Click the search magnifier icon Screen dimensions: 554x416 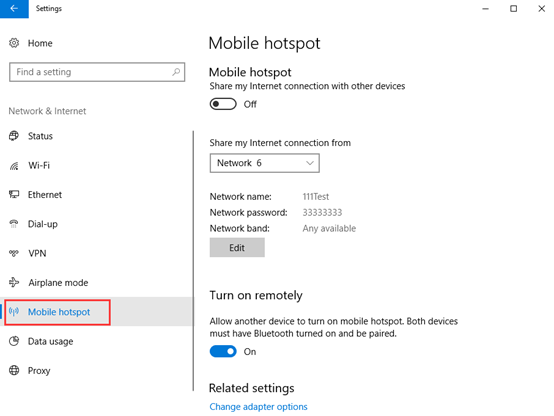pyautogui.click(x=176, y=72)
